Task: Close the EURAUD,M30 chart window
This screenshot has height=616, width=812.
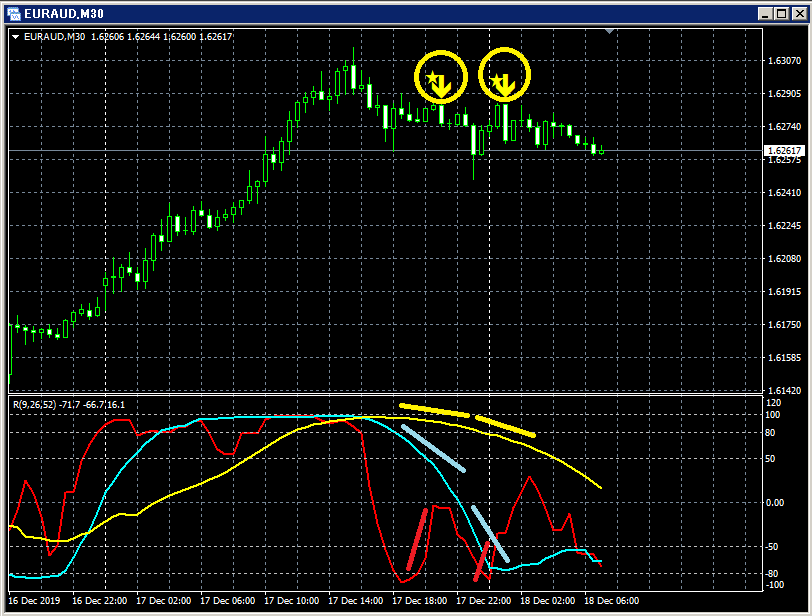Action: (x=799, y=14)
